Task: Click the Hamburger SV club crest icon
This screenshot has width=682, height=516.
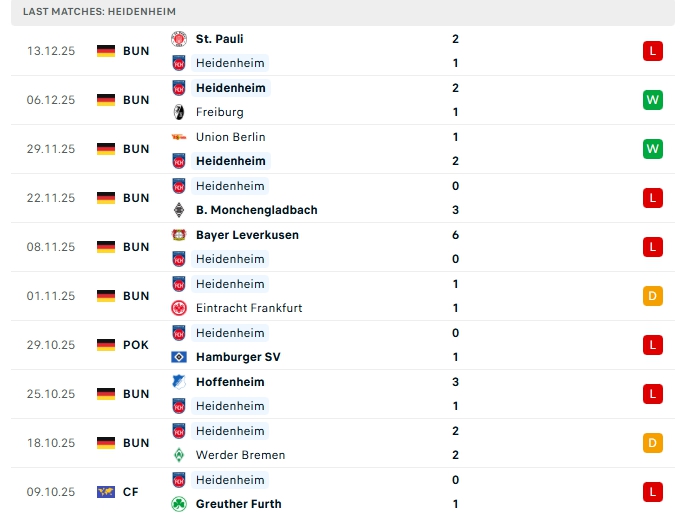Action: (179, 357)
